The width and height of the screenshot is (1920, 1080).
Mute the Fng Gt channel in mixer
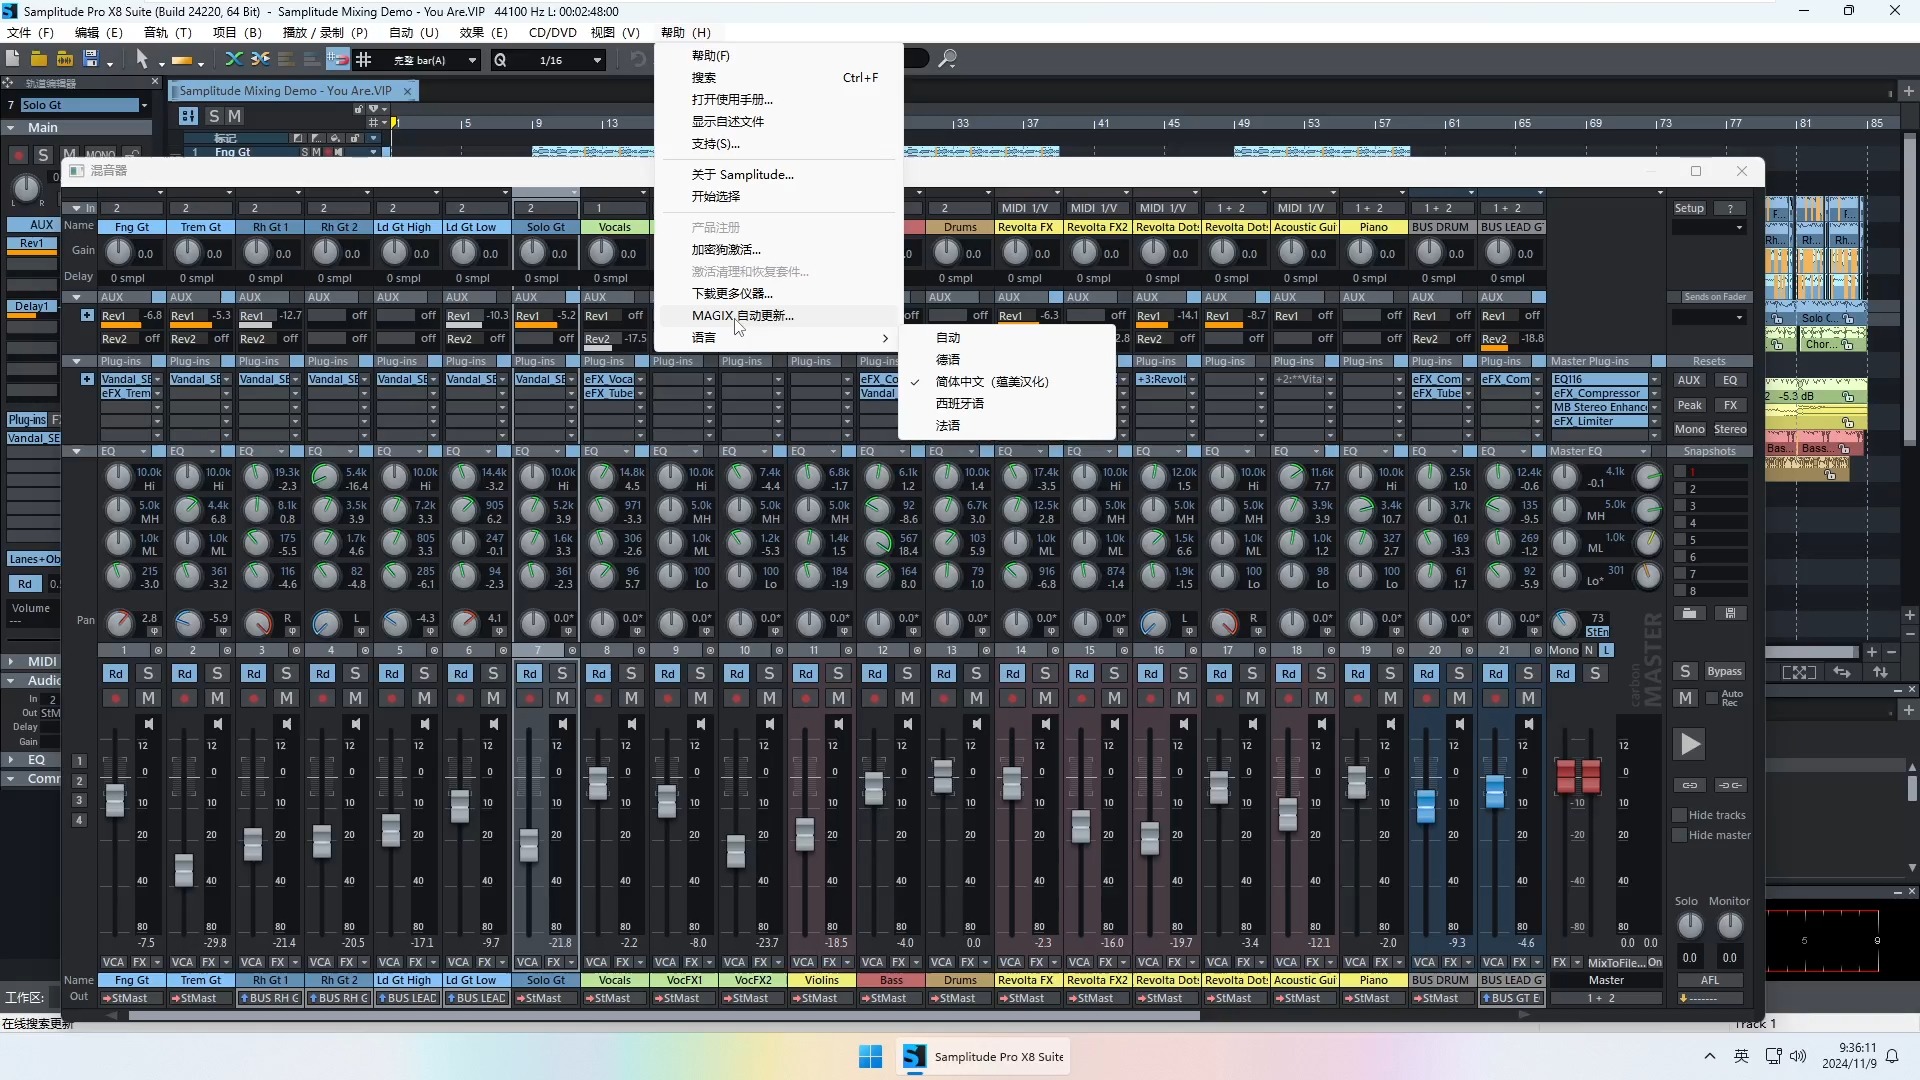point(148,698)
